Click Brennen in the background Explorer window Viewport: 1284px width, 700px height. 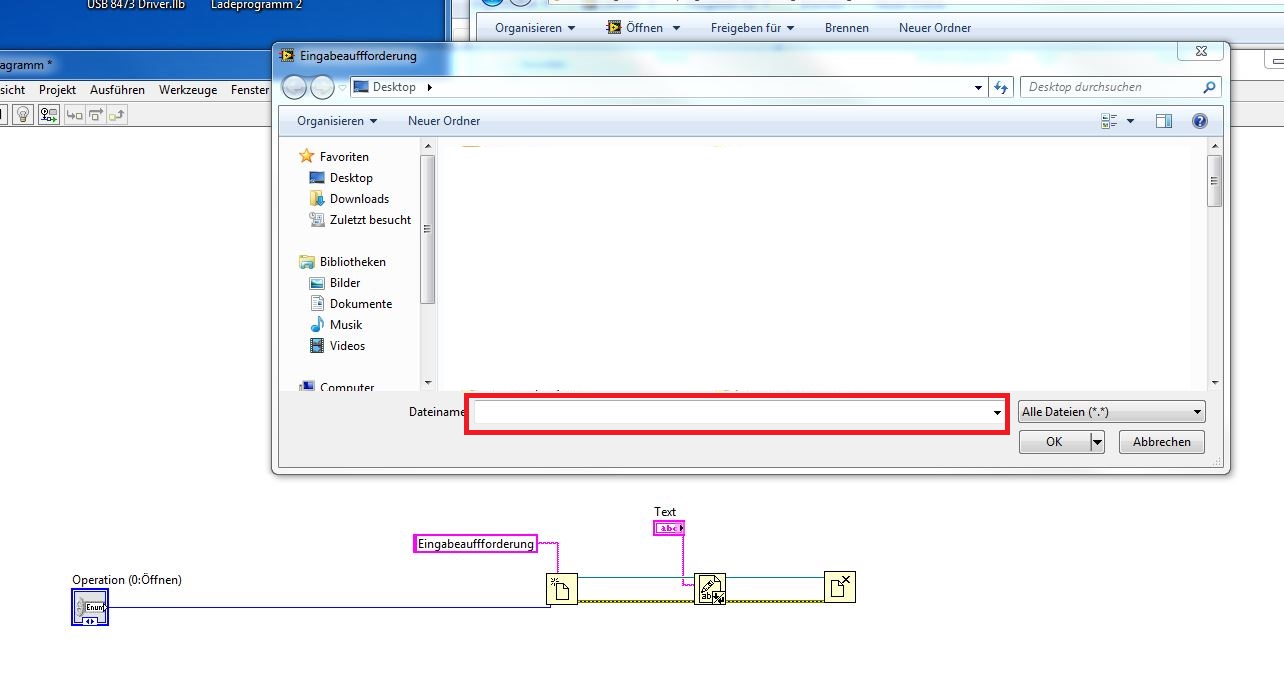pyautogui.click(x=847, y=28)
